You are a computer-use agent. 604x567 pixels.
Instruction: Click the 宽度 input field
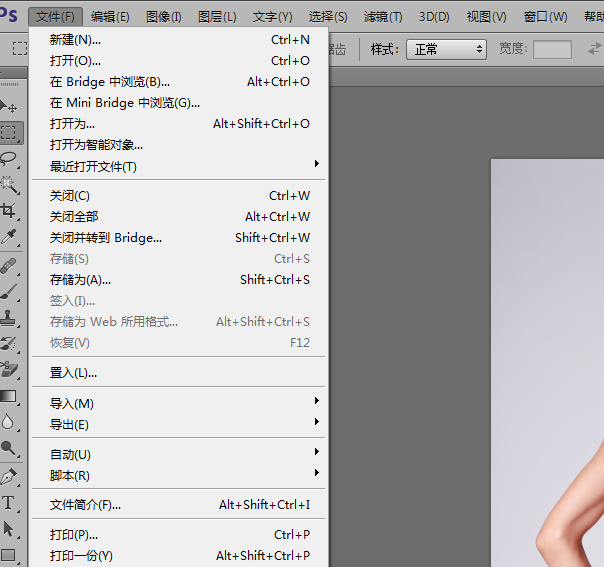[552, 49]
